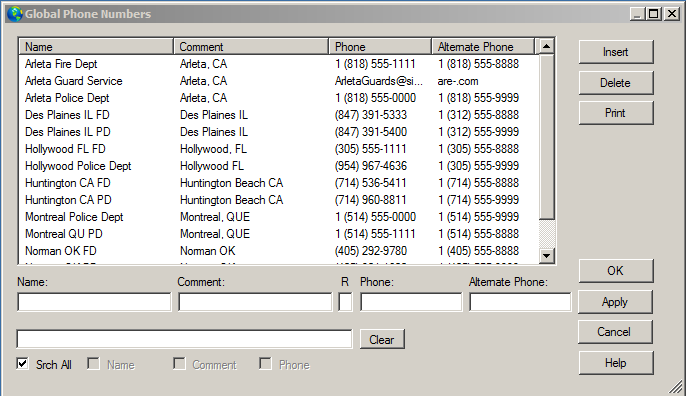686x396 pixels.
Task: Select the Hollywood FL FD row
Action: (279, 149)
